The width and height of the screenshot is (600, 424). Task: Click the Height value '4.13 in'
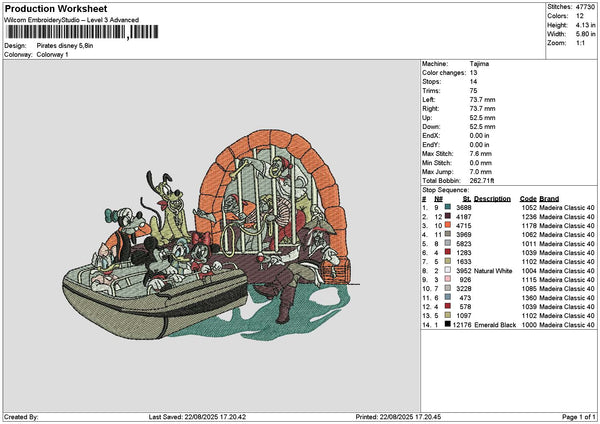[x=585, y=25]
